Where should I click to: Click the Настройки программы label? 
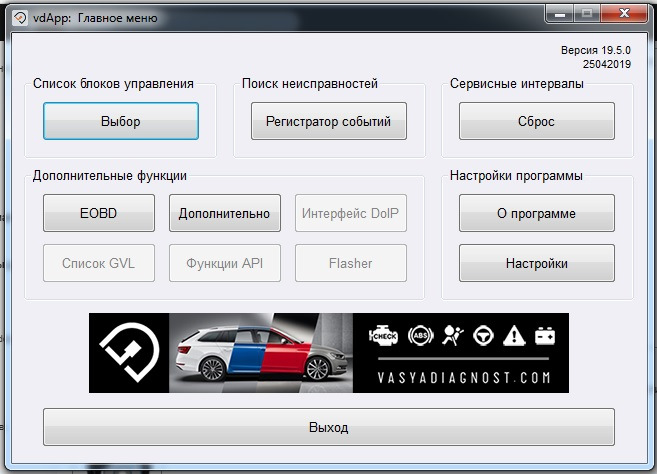coord(516,175)
